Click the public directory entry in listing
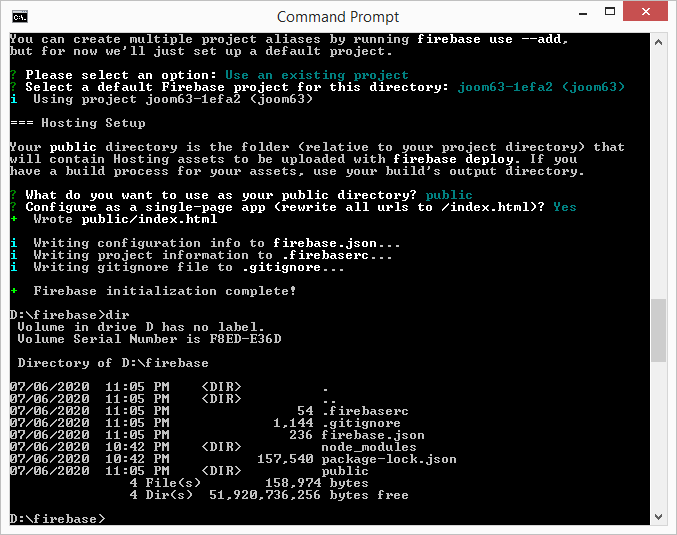Viewport: 677px width, 535px height. (344, 471)
